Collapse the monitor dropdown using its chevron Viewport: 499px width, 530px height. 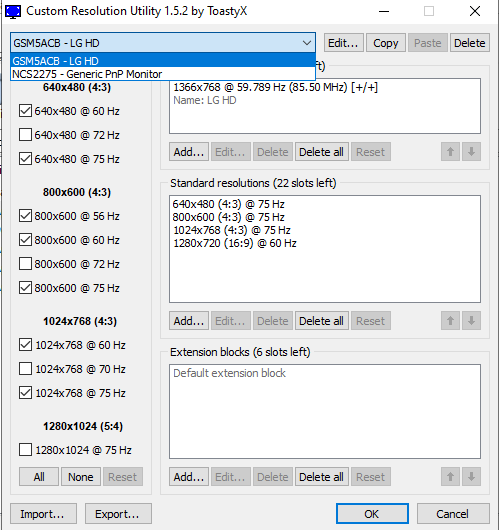tap(307, 43)
